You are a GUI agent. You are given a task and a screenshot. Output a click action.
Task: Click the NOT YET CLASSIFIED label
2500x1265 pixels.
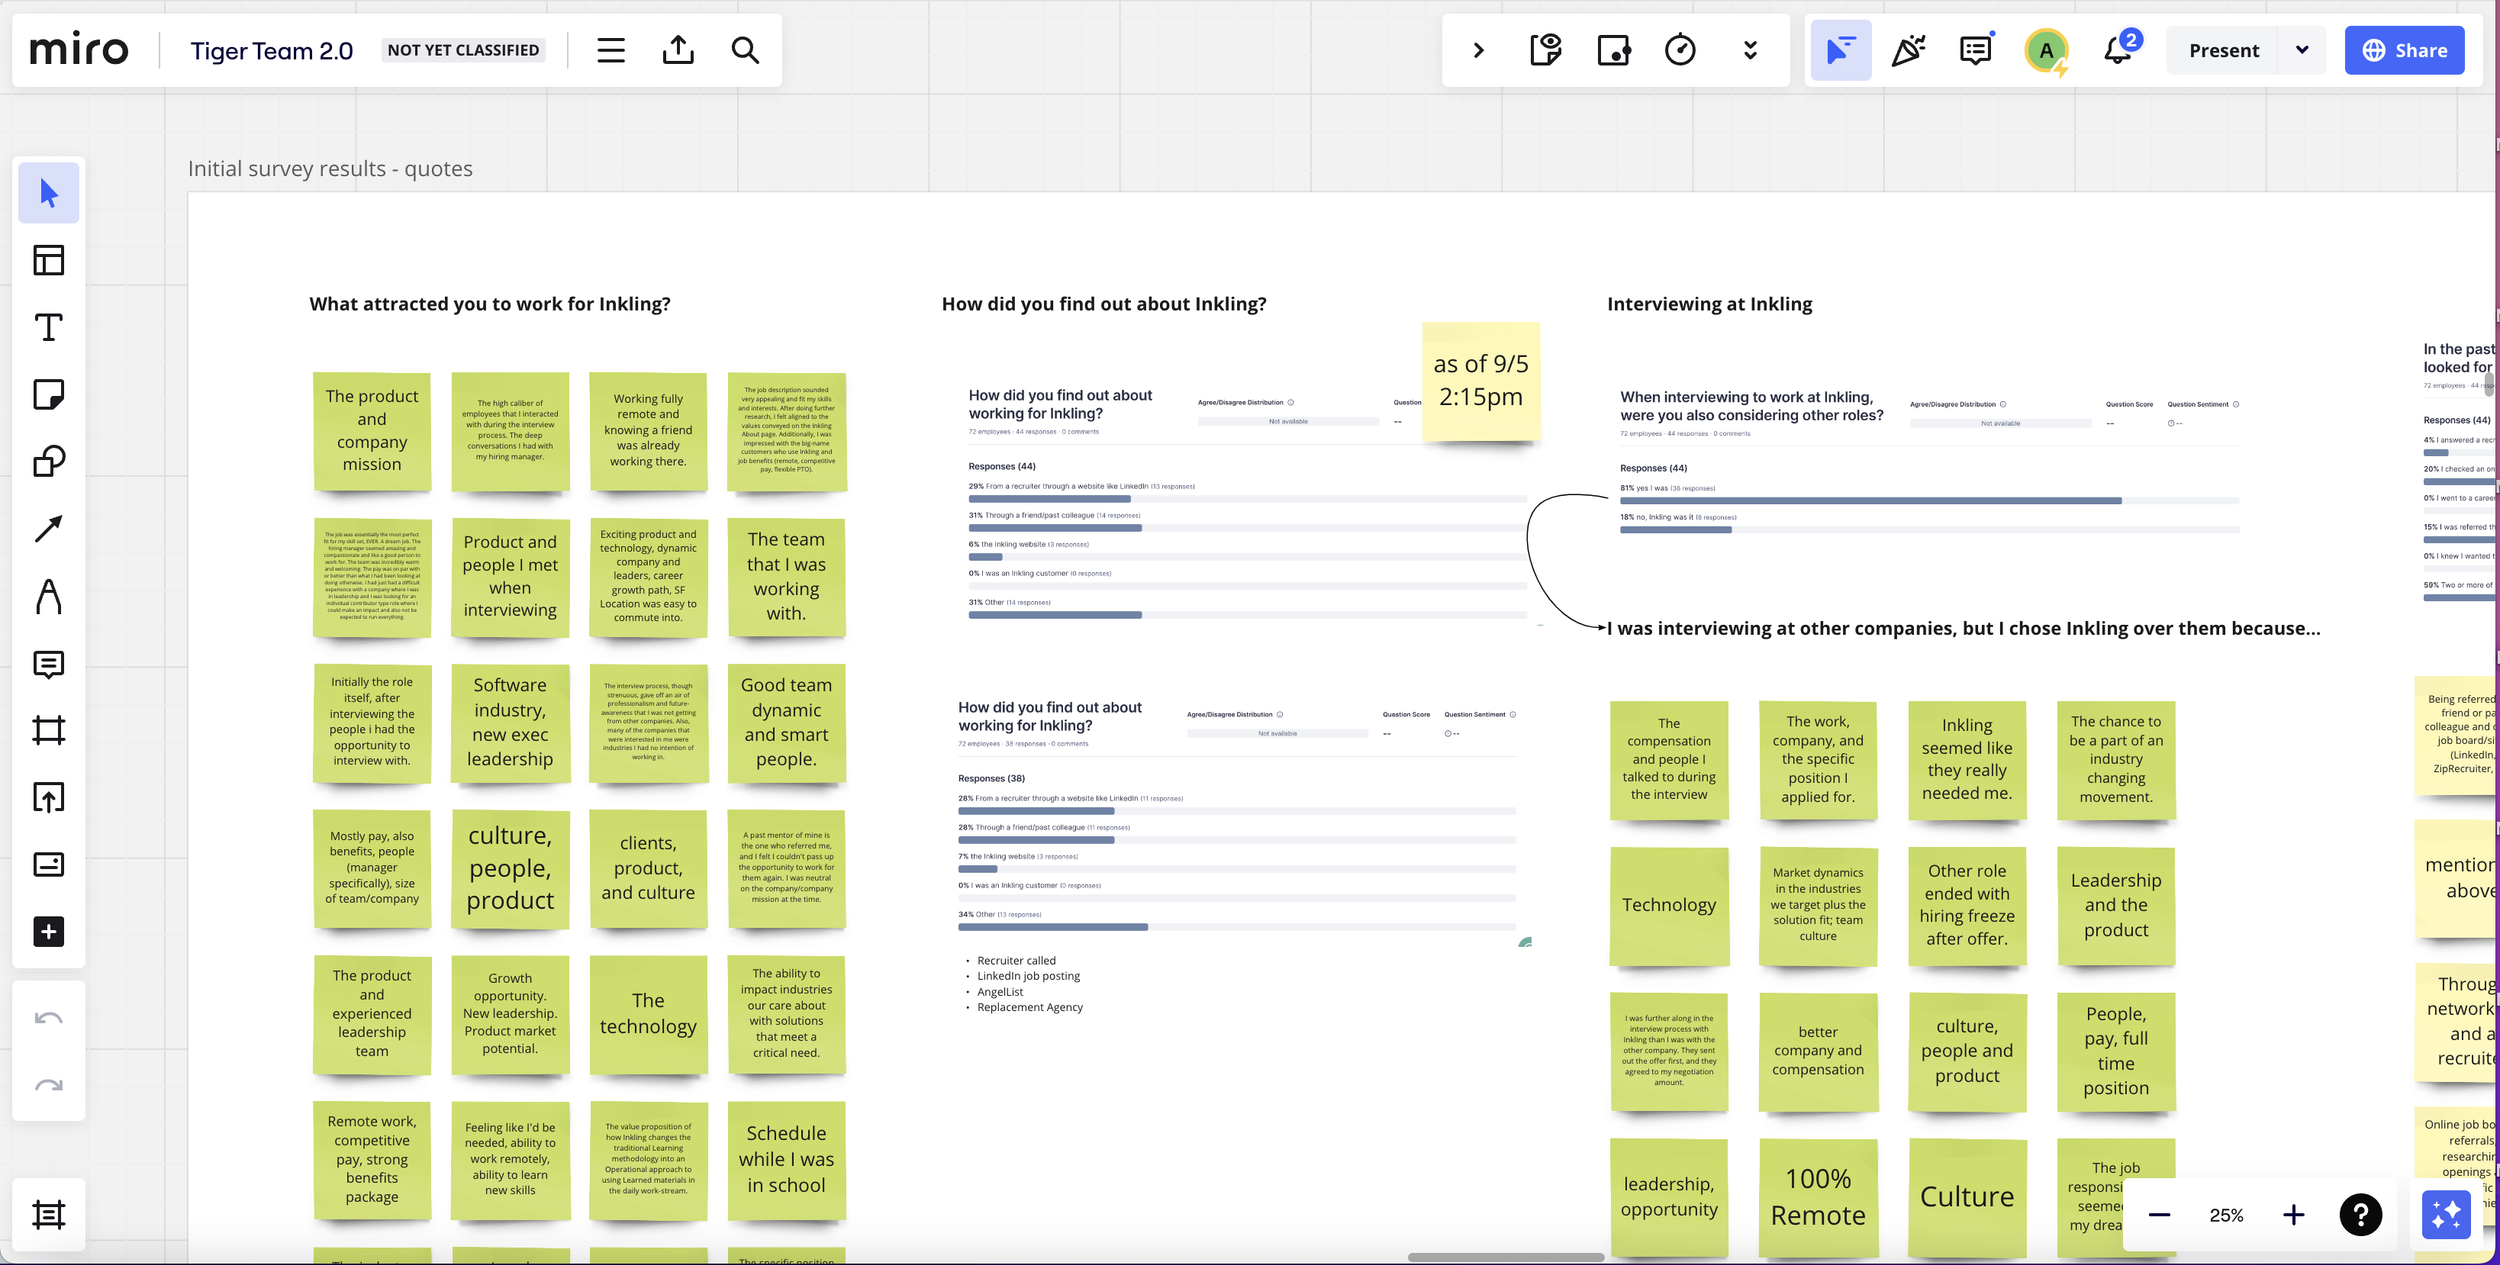(x=463, y=50)
